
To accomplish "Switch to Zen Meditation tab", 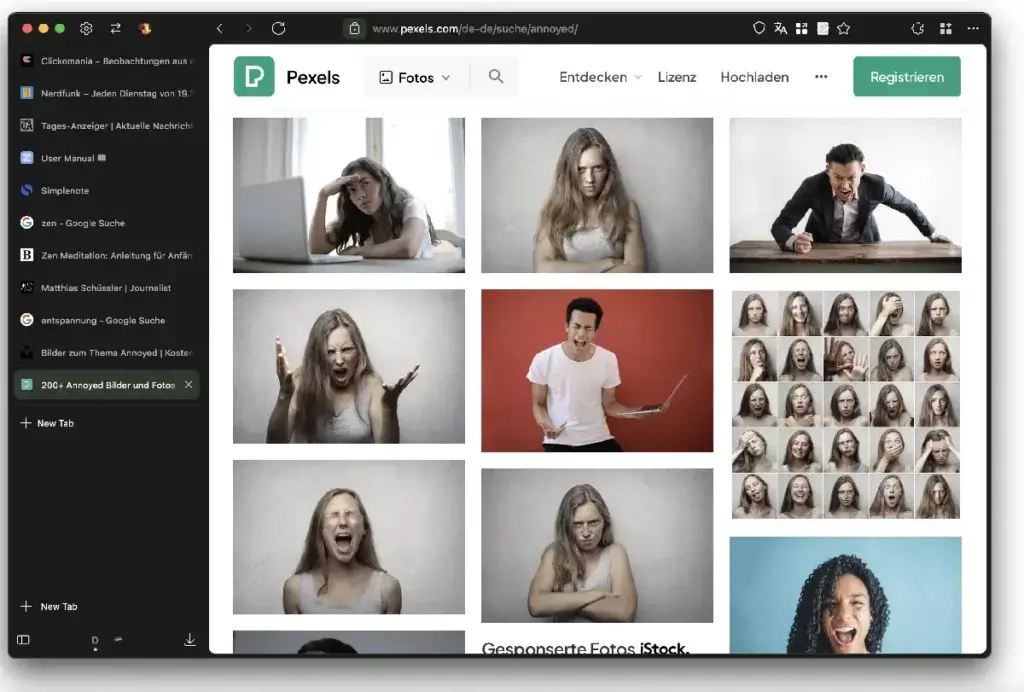I will coord(107,255).
